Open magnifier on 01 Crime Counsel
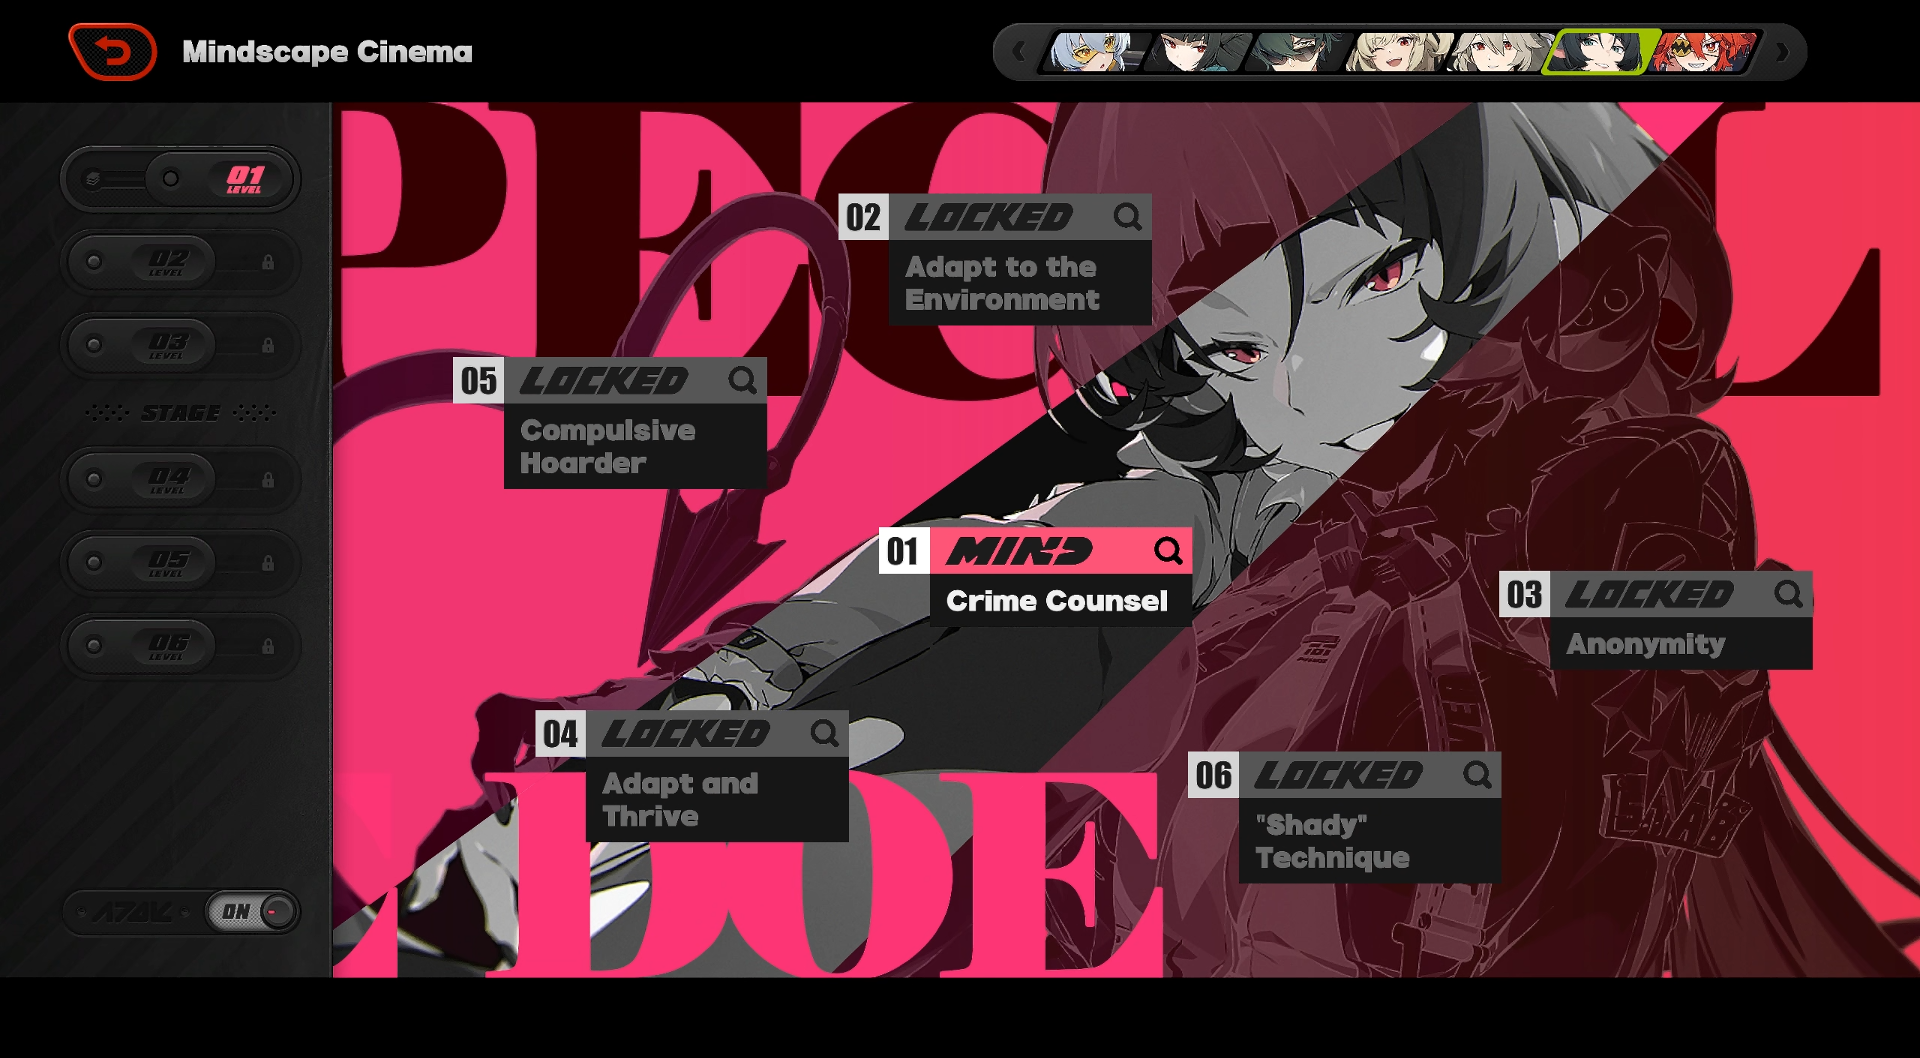The height and width of the screenshot is (1058, 1920). point(1168,551)
